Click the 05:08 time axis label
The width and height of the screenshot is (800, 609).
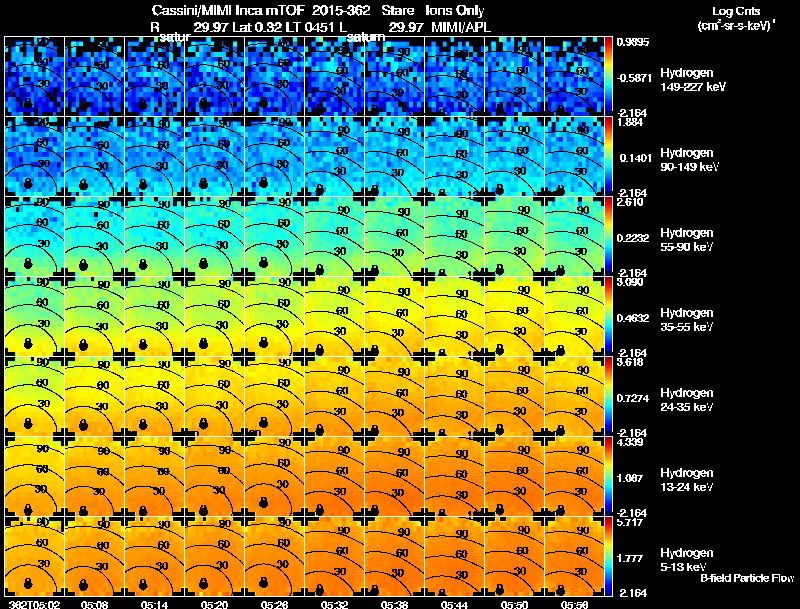coord(94,604)
